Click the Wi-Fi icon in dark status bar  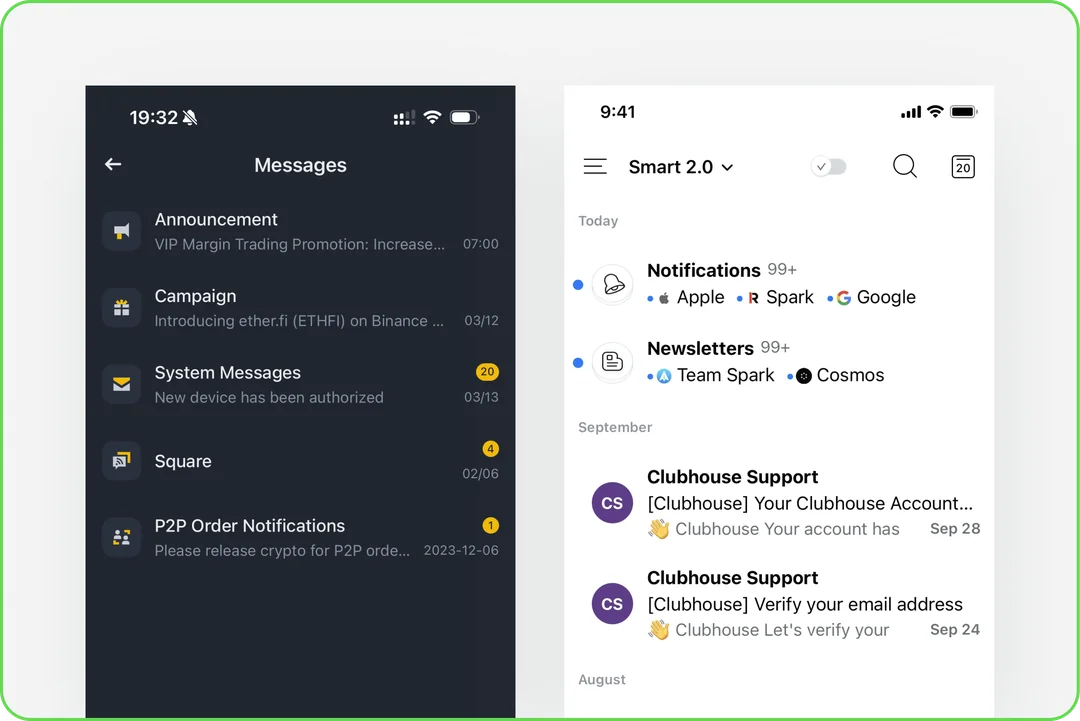click(433, 117)
